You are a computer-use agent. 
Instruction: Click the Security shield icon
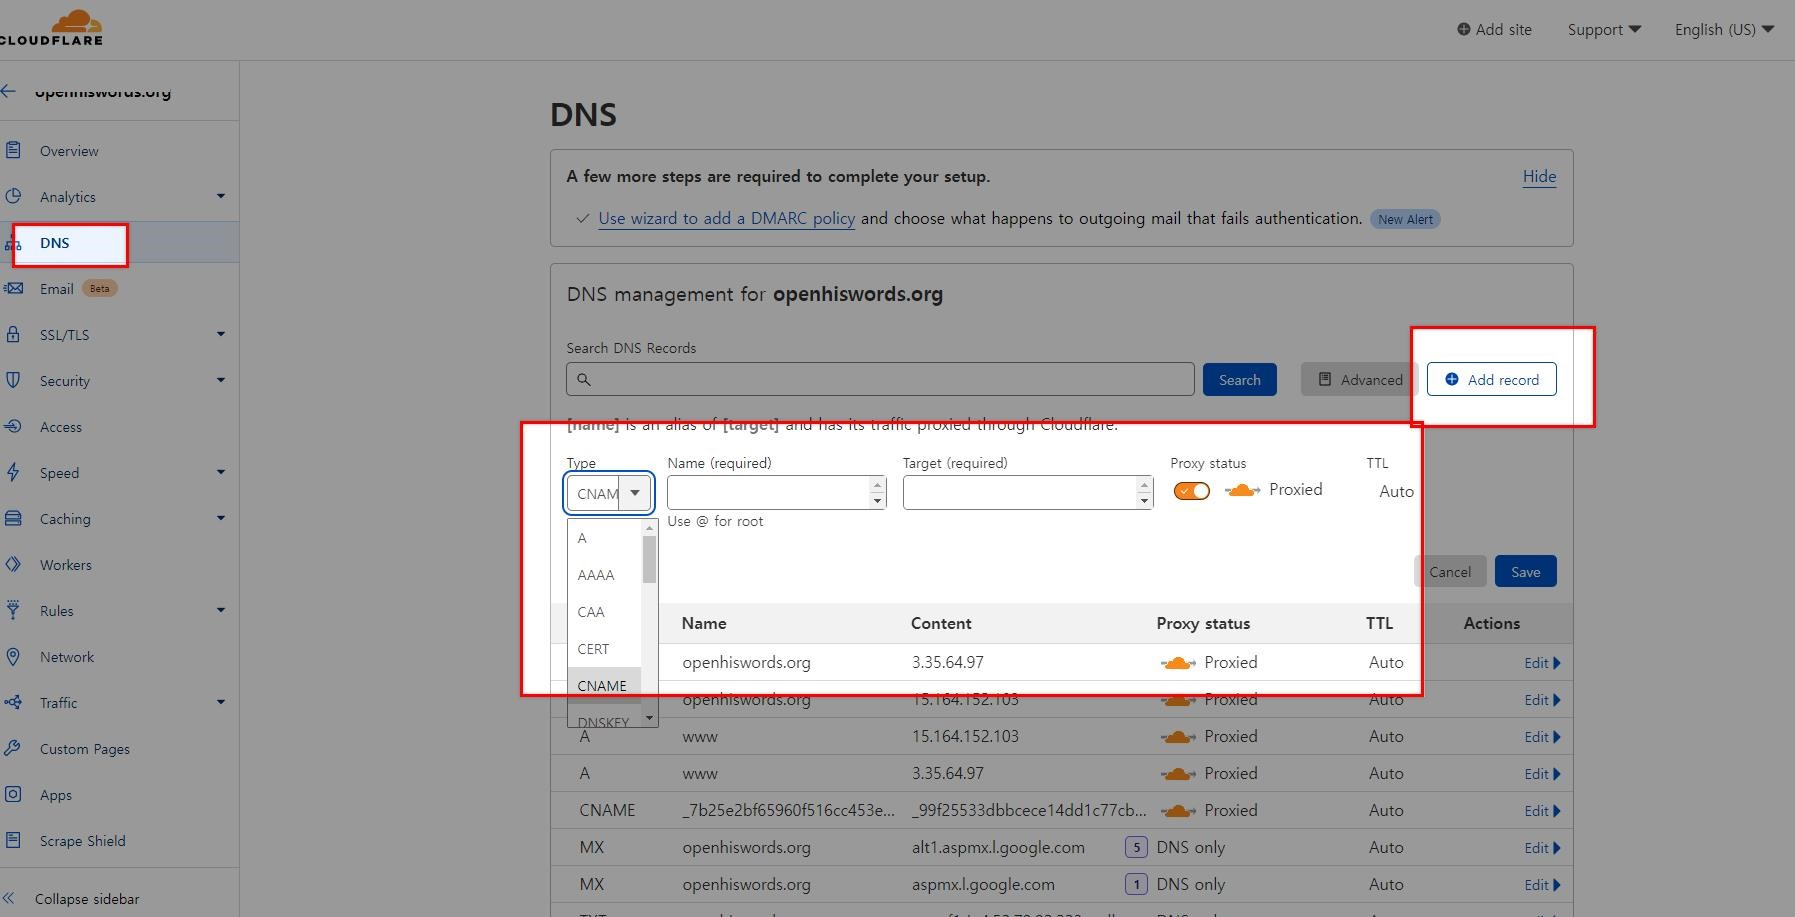13,381
